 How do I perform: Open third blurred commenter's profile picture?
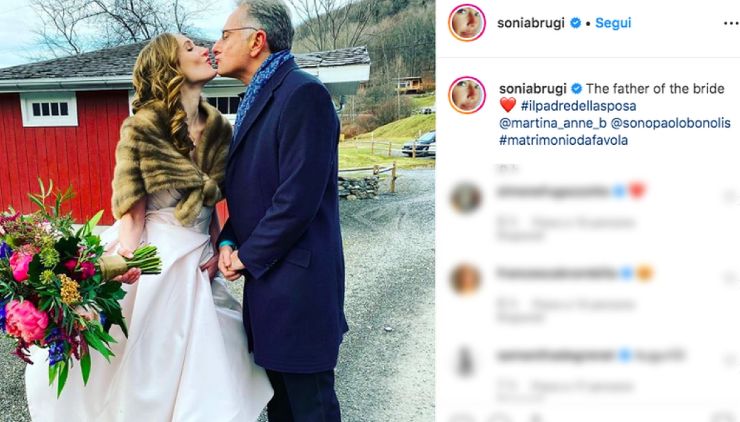tap(466, 361)
